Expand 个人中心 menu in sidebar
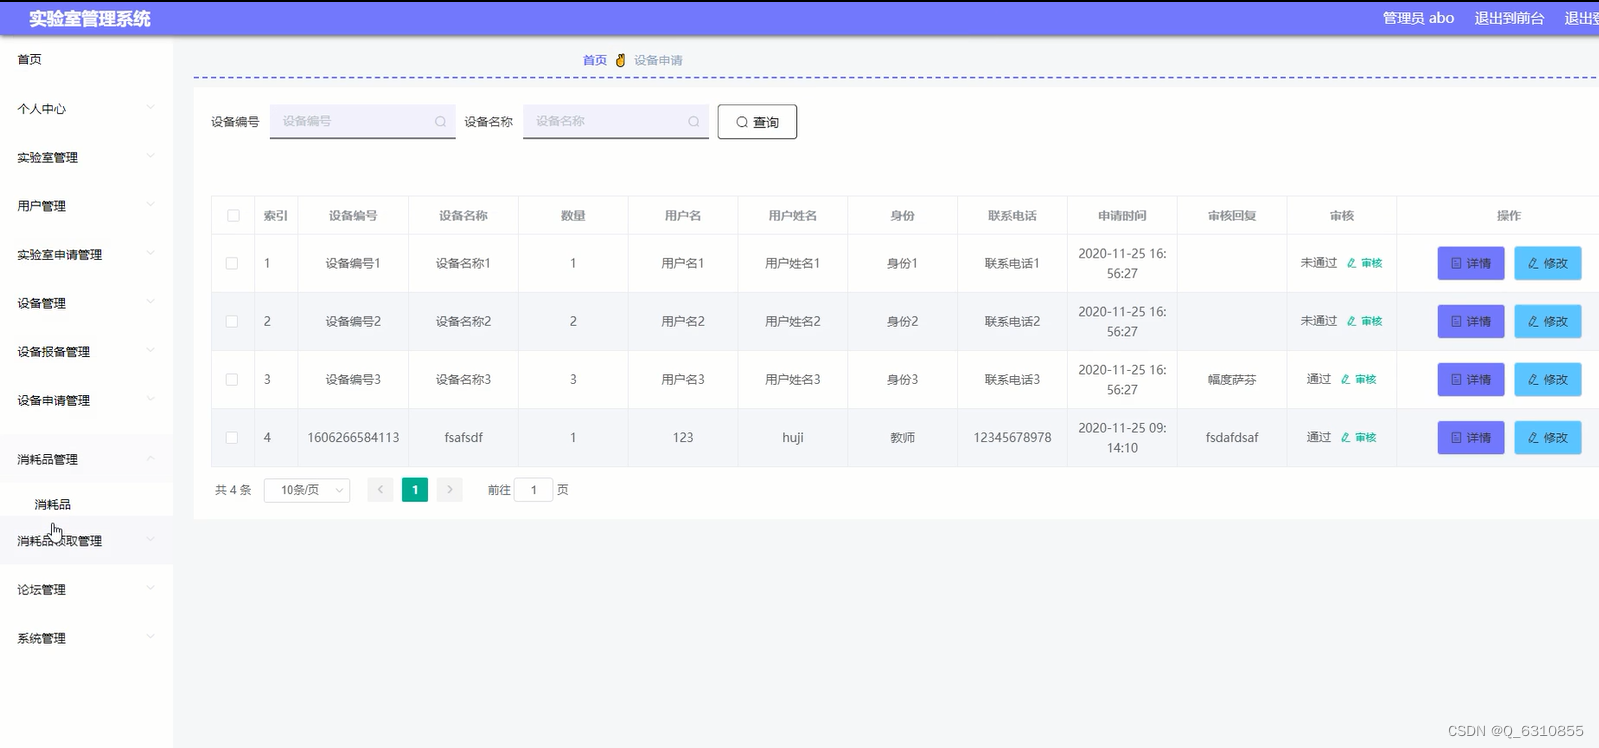The image size is (1599, 748). click(86, 109)
